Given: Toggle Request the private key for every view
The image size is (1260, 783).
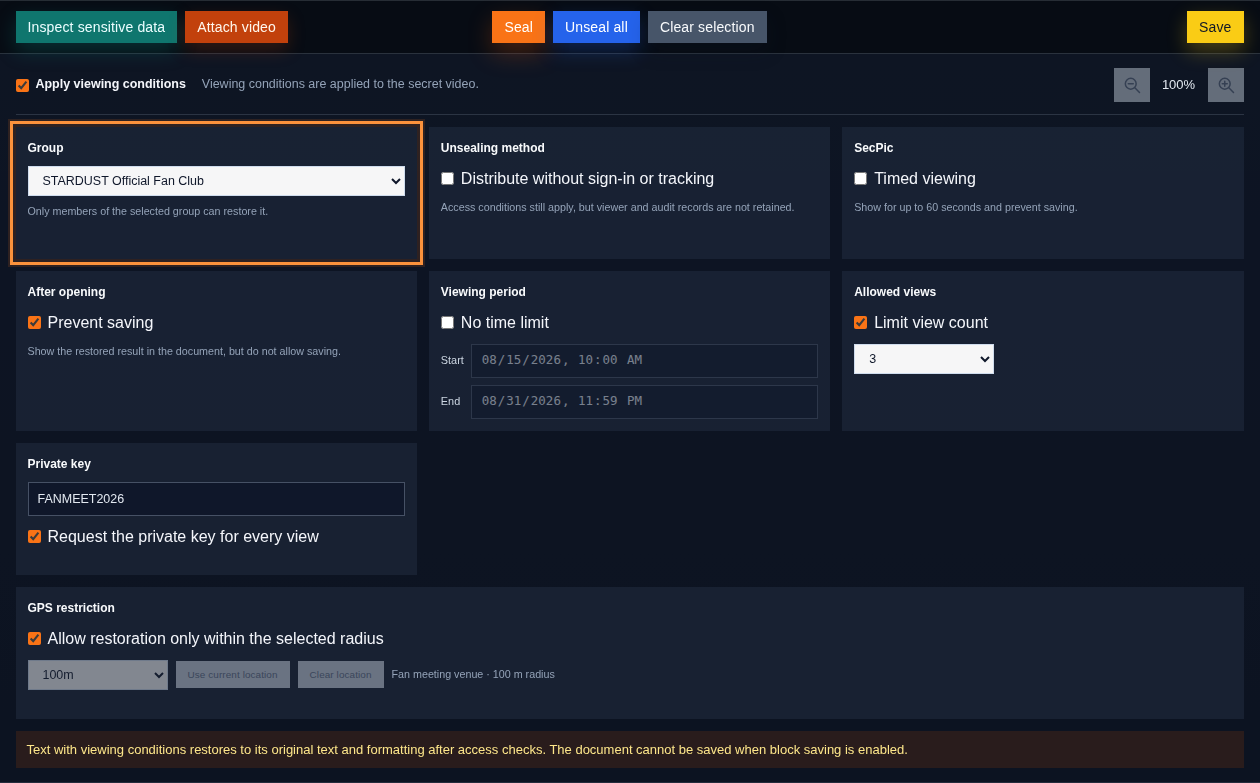Looking at the screenshot, I should tap(34, 536).
